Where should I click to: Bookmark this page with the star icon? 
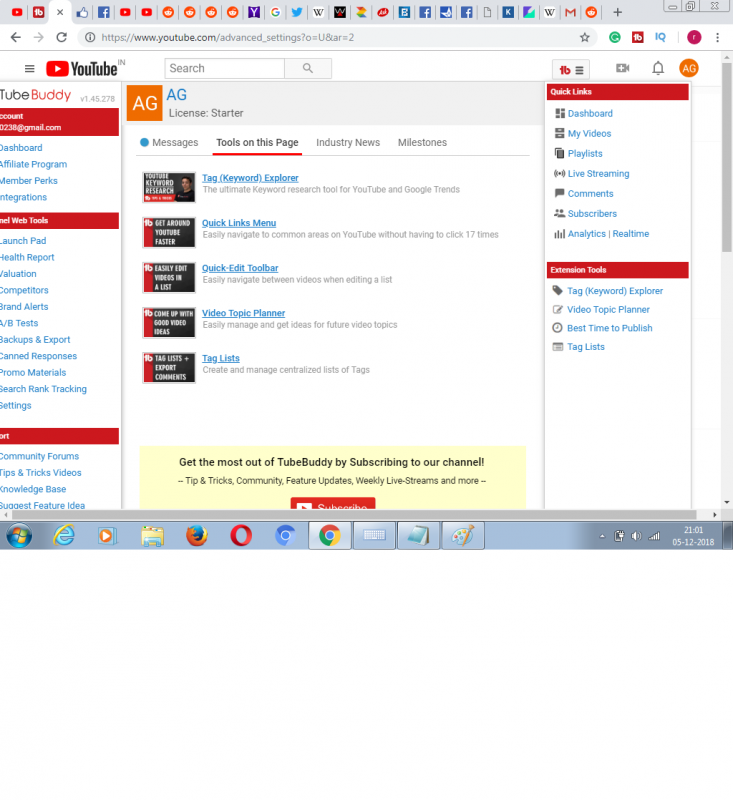585,37
